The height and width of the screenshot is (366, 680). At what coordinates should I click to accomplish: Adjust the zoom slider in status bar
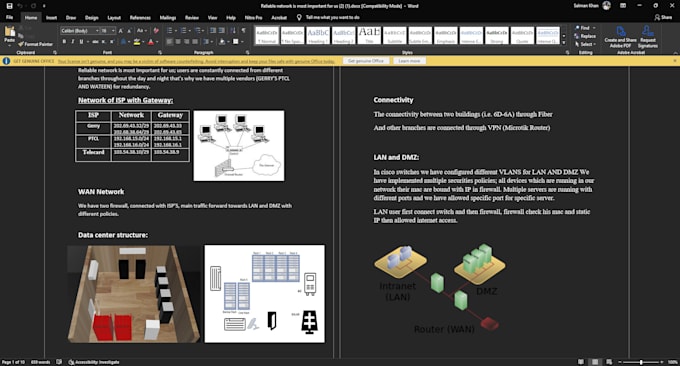[x=641, y=362]
